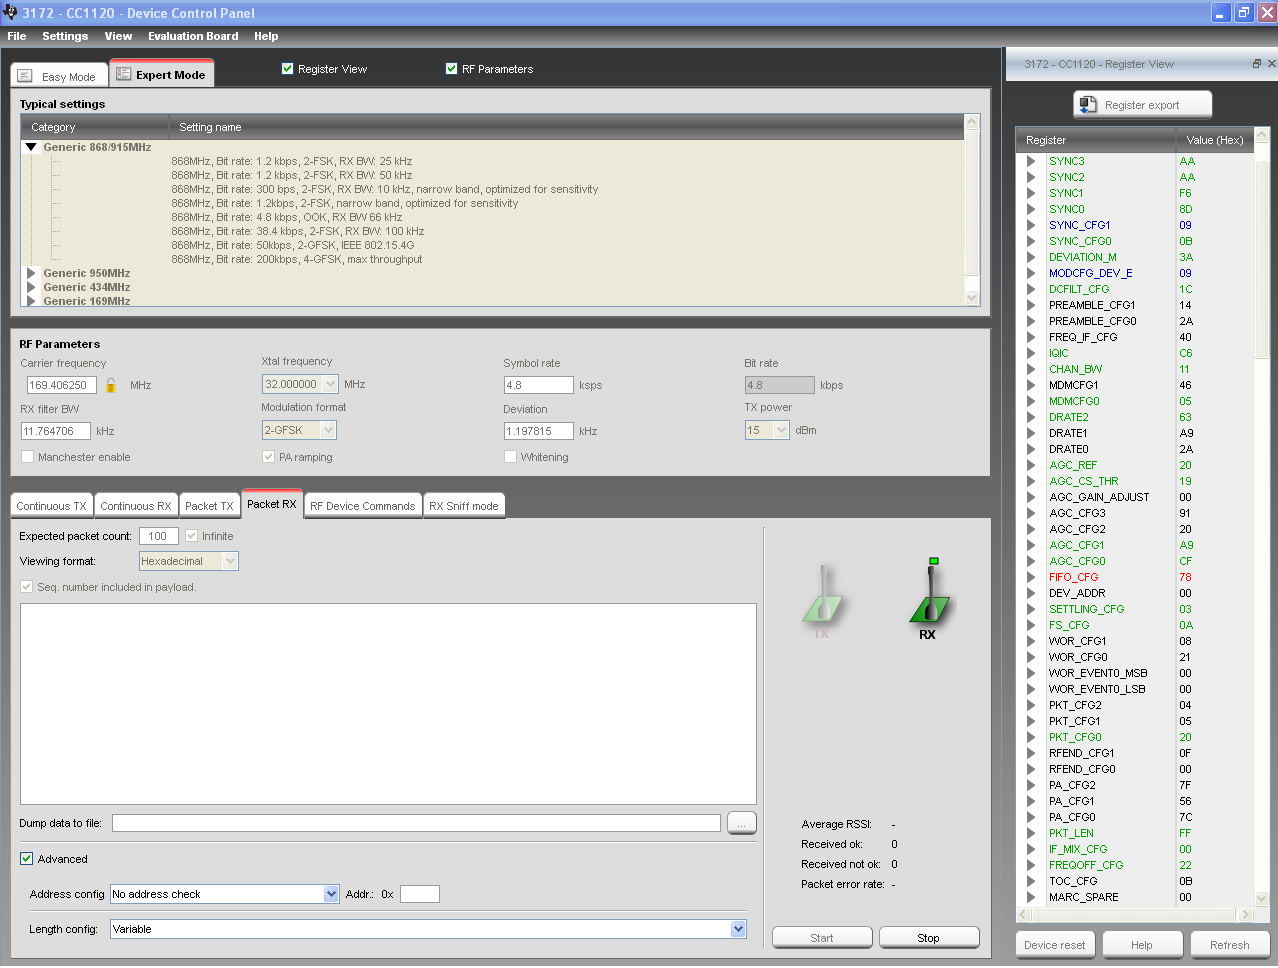The height and width of the screenshot is (968, 1278).
Task: Toggle the PA ramping checkbox
Action: click(x=268, y=457)
